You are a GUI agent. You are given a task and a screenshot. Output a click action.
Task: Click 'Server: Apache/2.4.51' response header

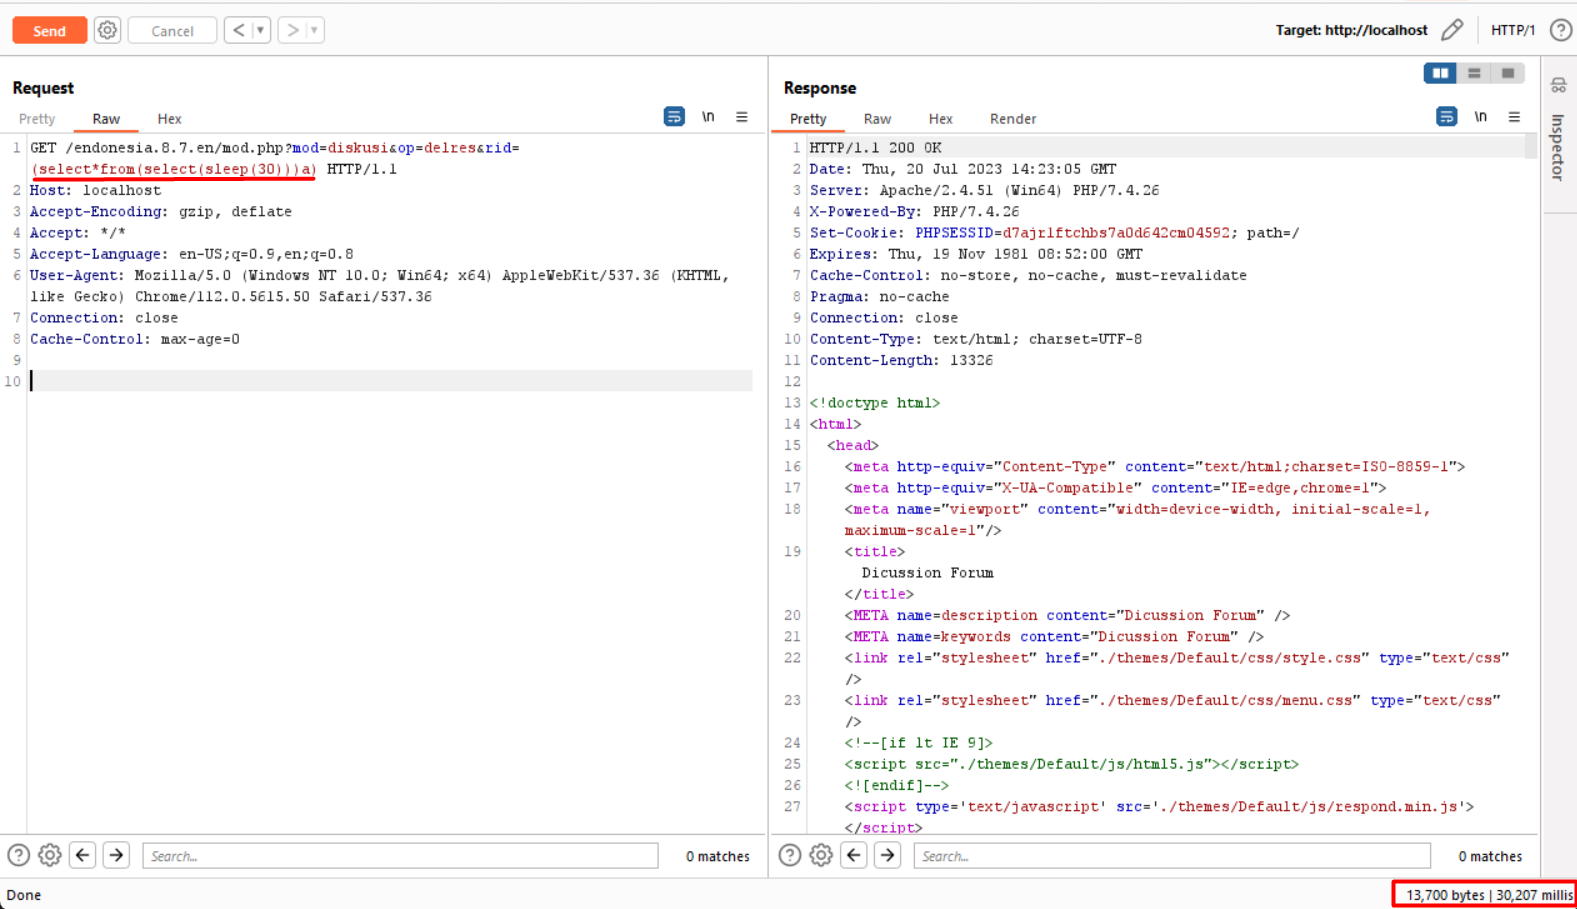984,190
